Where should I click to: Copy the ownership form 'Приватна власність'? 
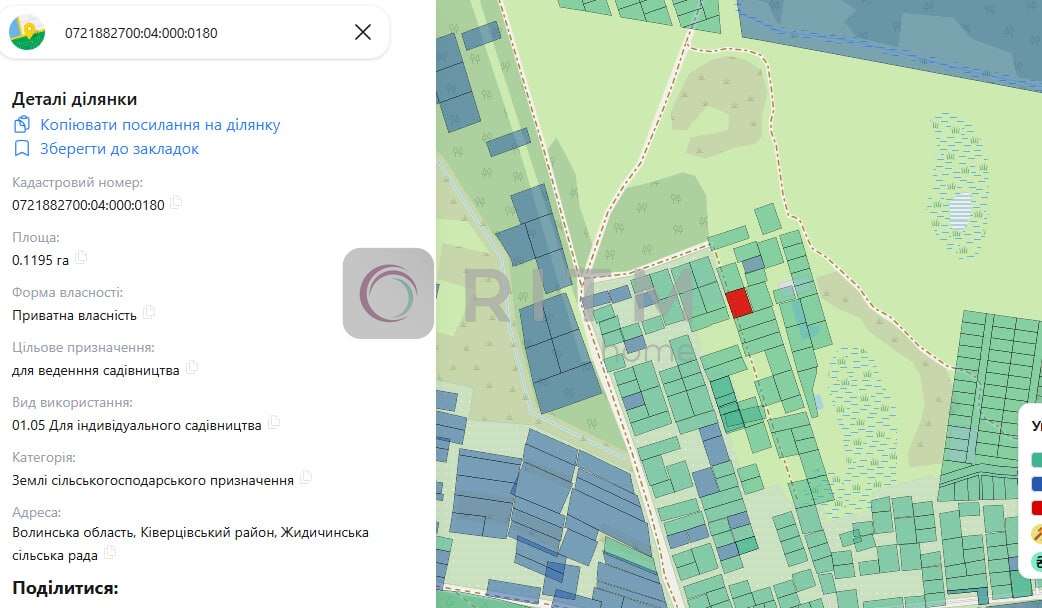click(x=149, y=313)
